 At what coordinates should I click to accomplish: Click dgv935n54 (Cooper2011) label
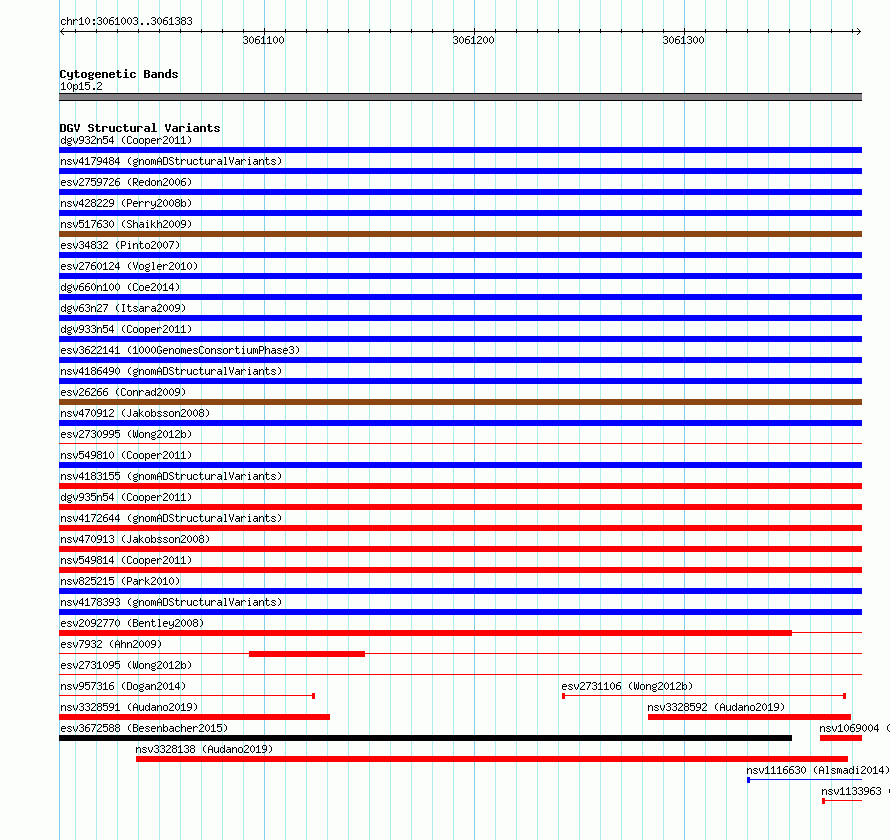pos(126,497)
